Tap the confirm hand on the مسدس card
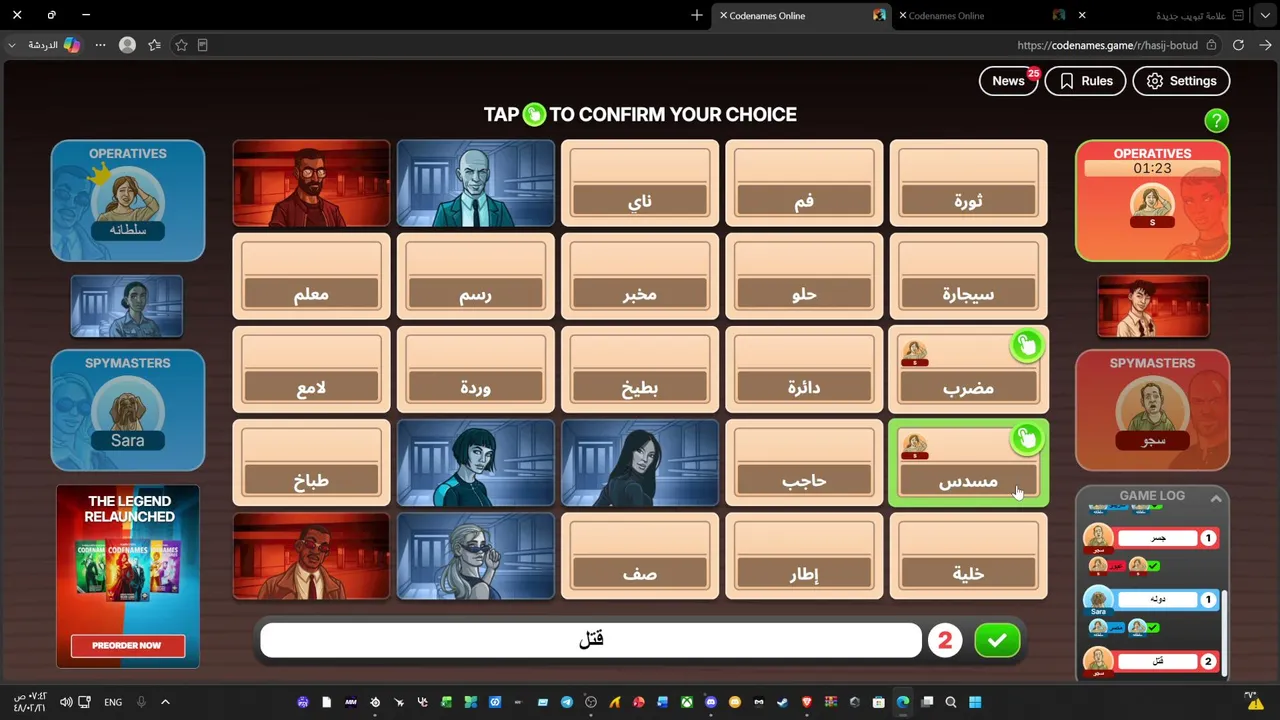Screen dimensions: 1280x720 1026,438
